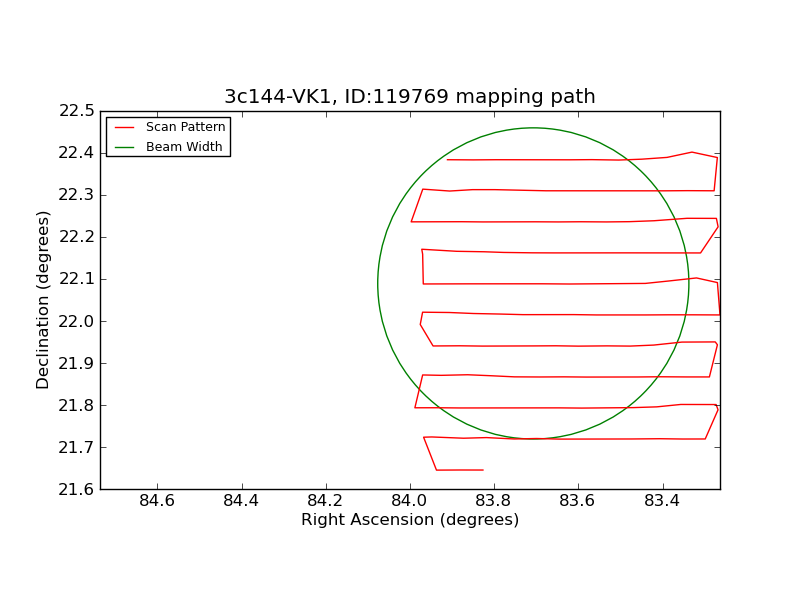Click the 22.2 declination tick label
This screenshot has width=800, height=600.
point(77,237)
